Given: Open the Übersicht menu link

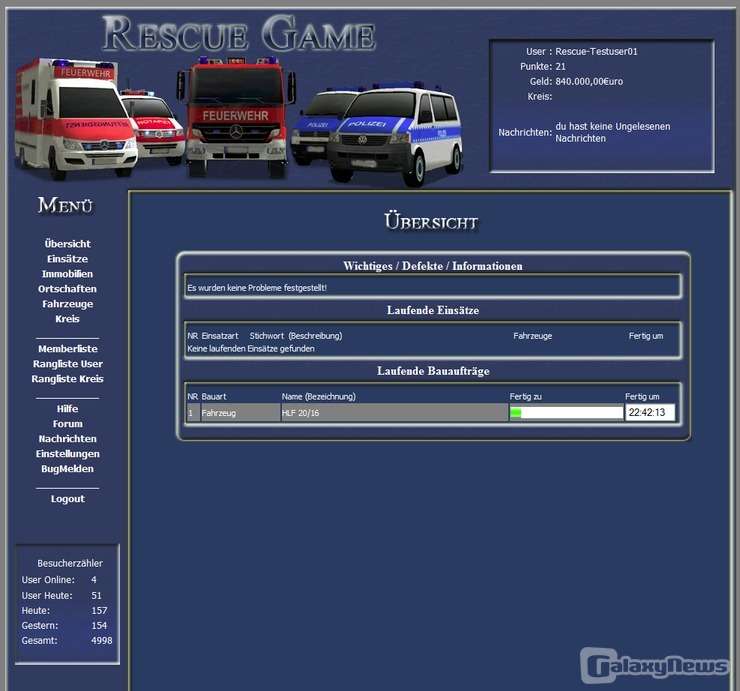Looking at the screenshot, I should coord(67,244).
